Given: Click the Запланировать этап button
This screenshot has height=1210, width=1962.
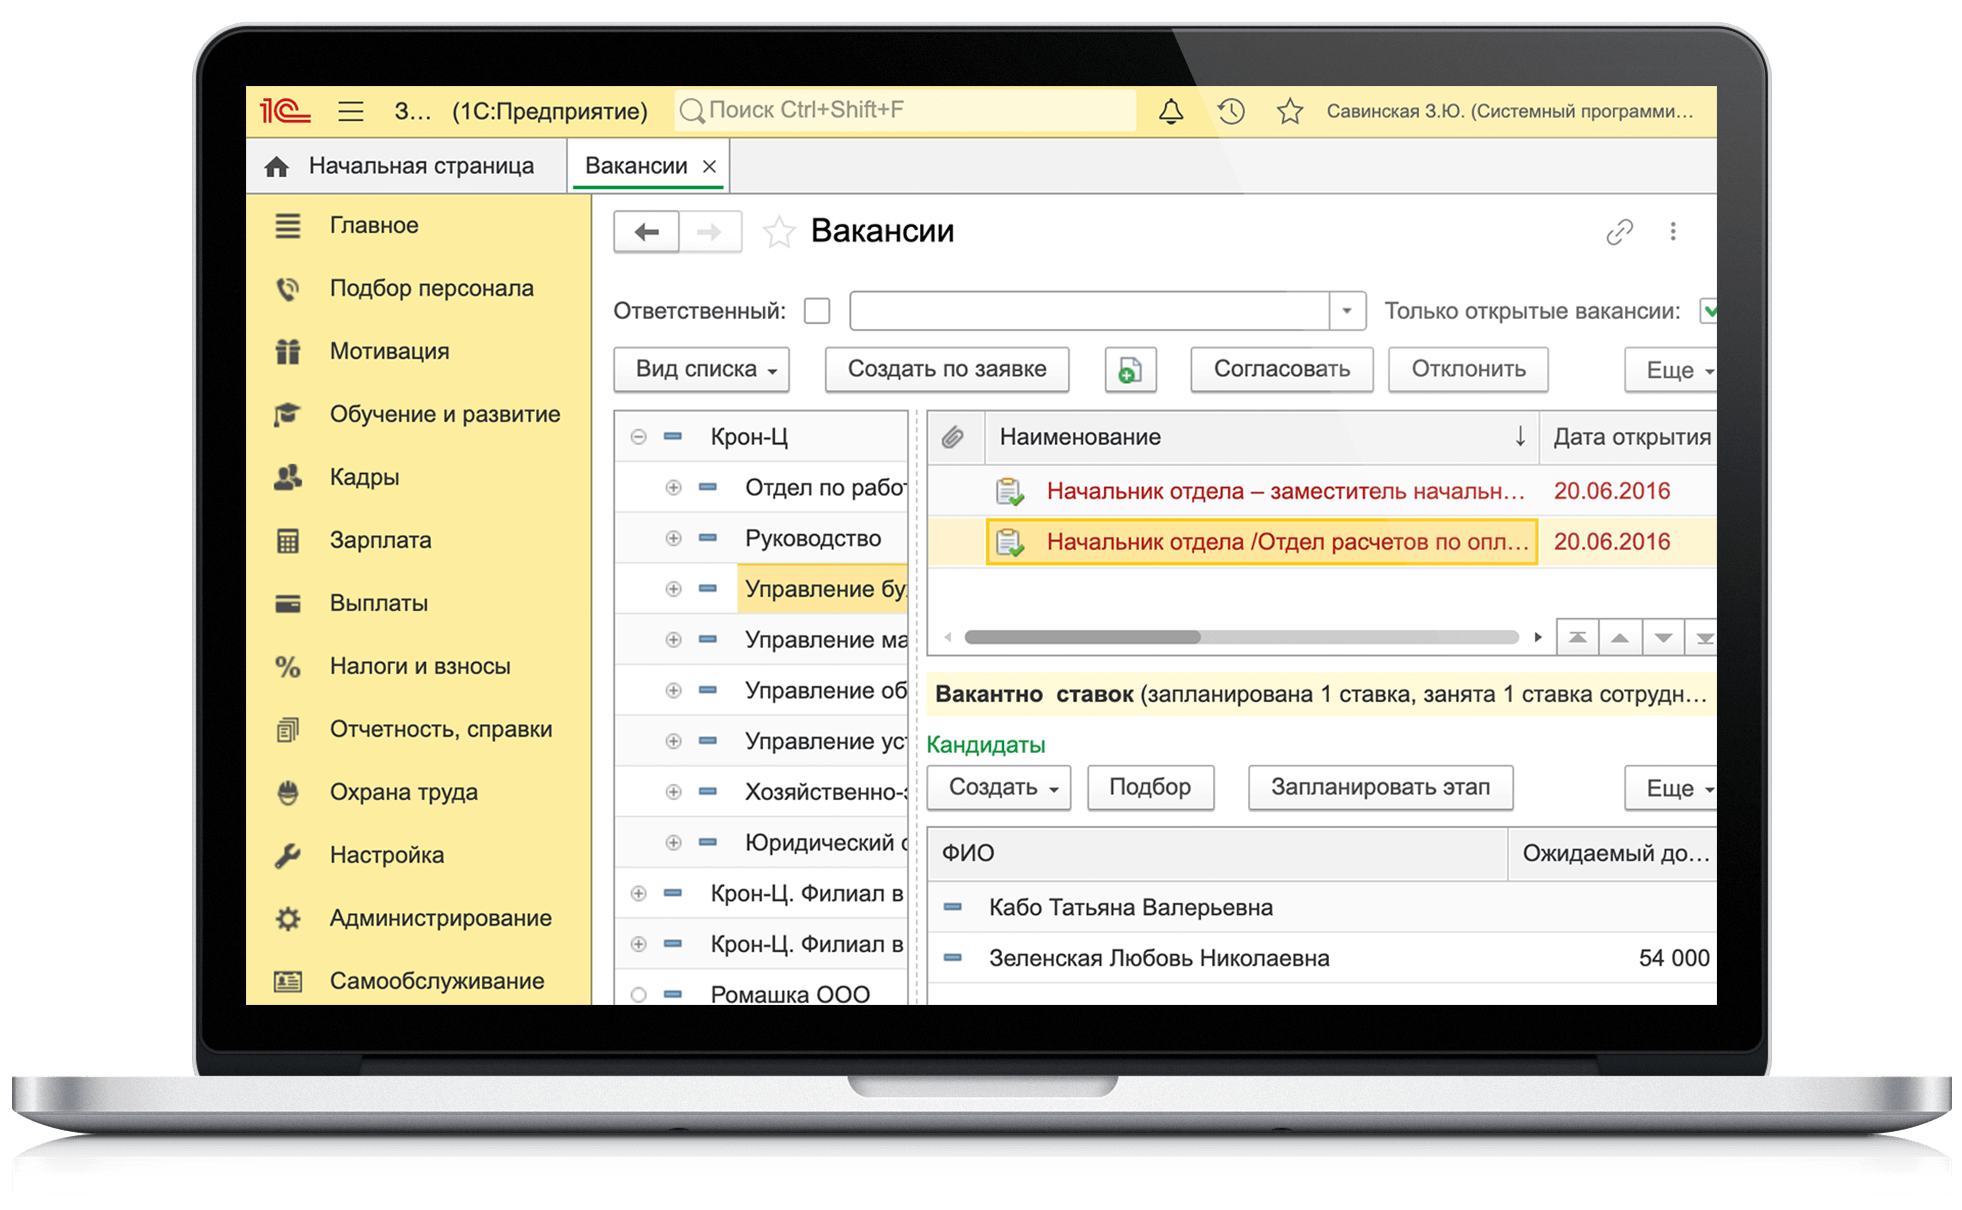Looking at the screenshot, I should (1380, 788).
